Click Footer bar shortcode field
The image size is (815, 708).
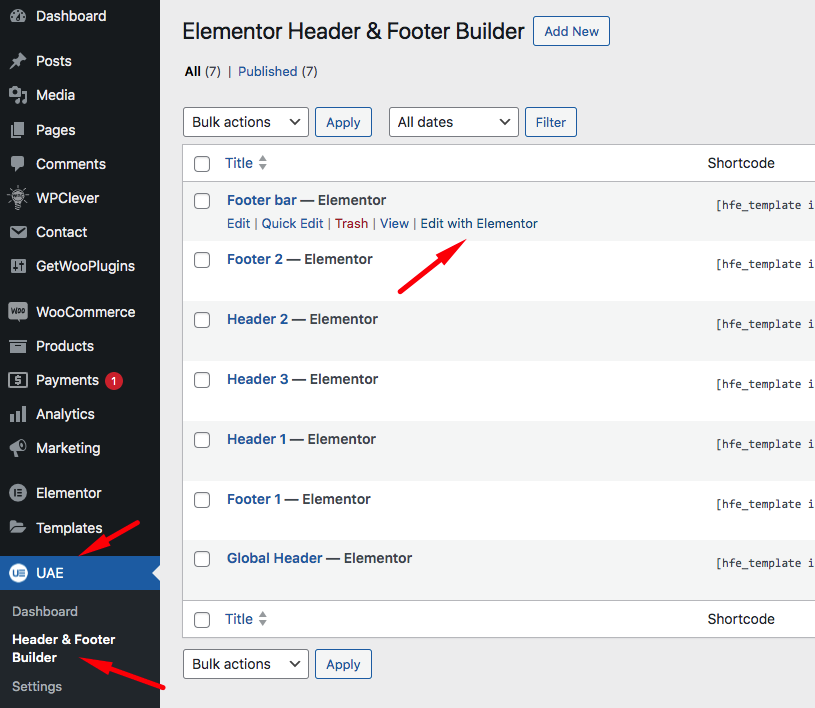(765, 205)
